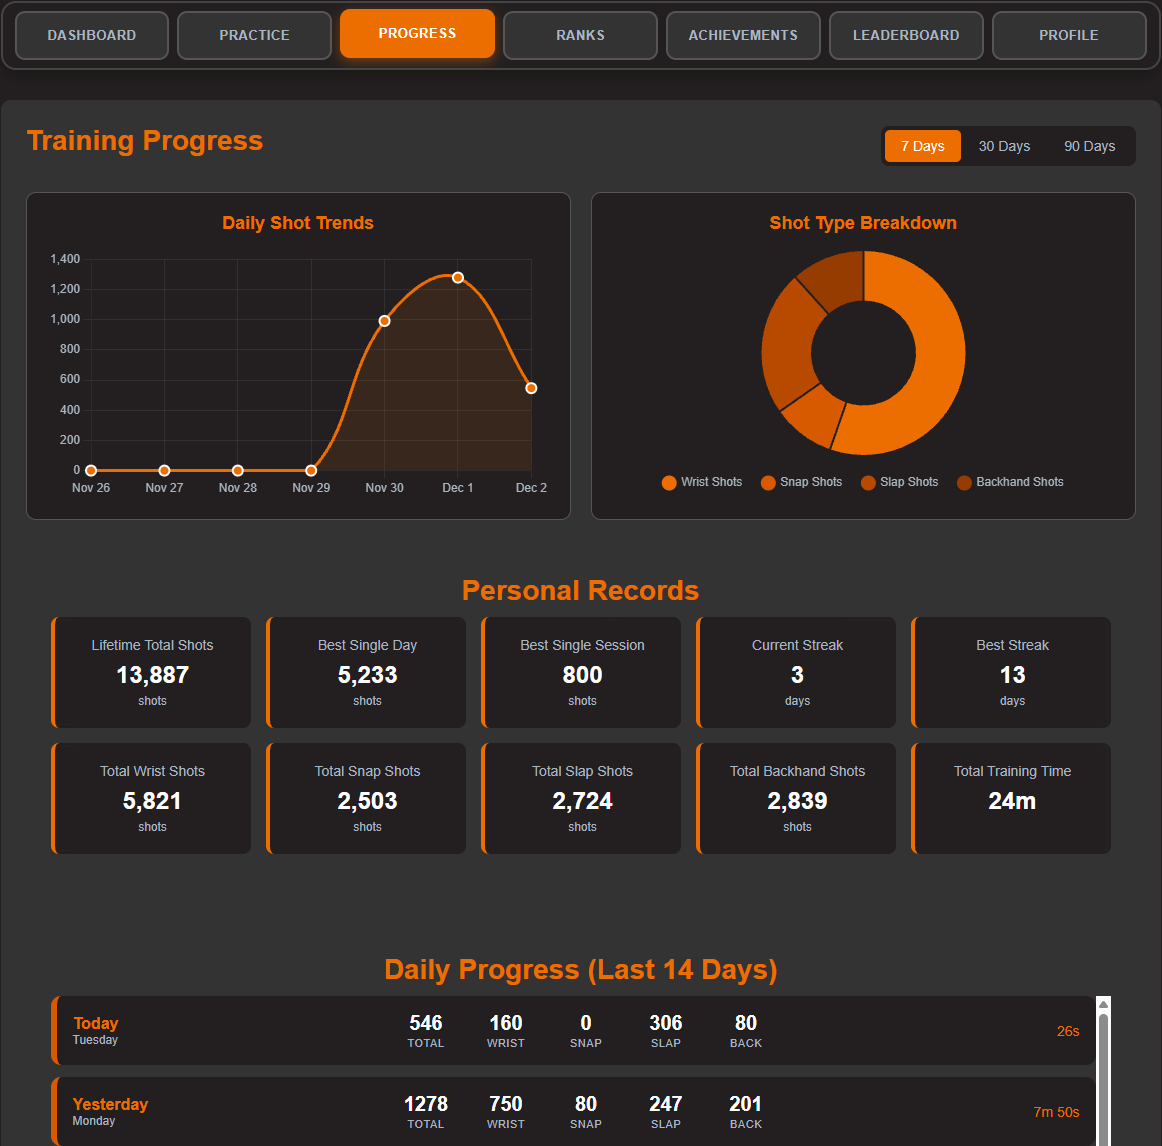Switch to the ACHIEVEMENTS tab

coord(743,35)
